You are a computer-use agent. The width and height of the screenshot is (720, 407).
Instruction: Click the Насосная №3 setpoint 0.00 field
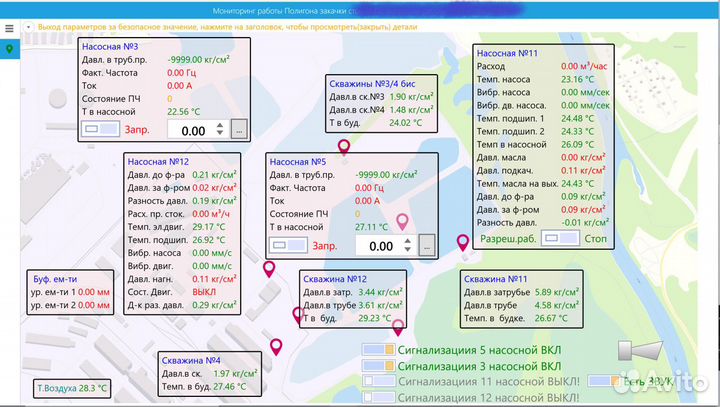193,130
